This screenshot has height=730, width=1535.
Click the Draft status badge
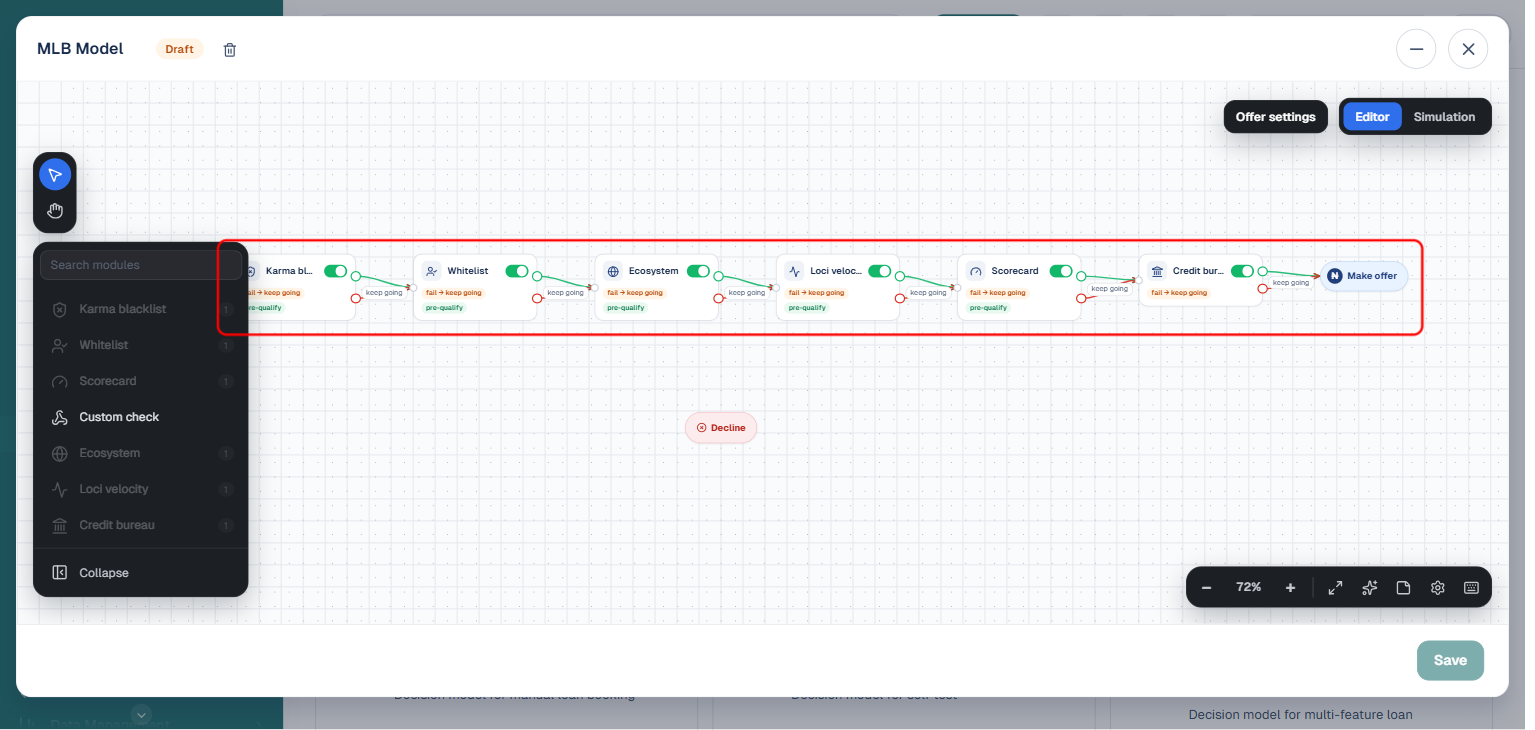pos(179,49)
